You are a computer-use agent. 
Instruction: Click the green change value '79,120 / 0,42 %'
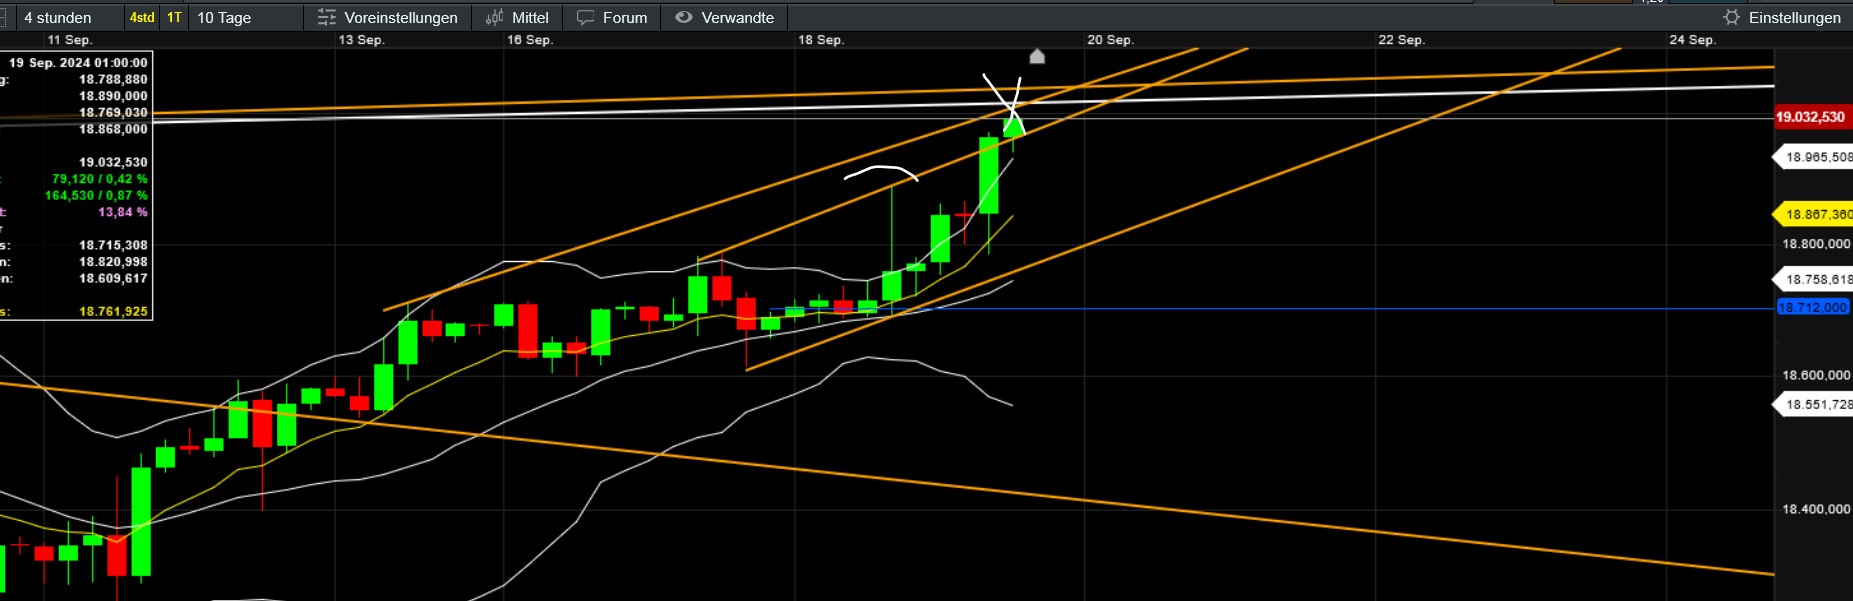click(x=99, y=179)
